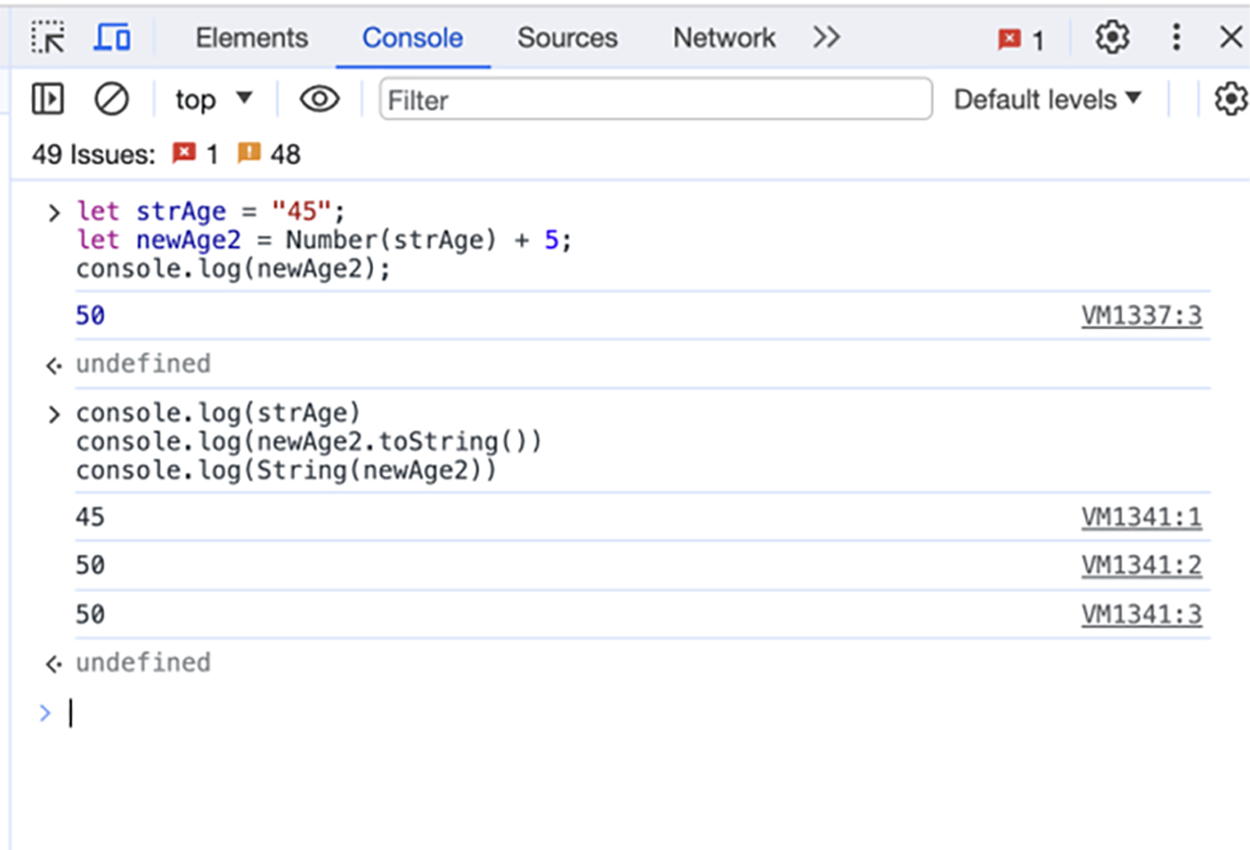1250x850 pixels.
Task: Switch to the Network panel
Action: [x=723, y=37]
